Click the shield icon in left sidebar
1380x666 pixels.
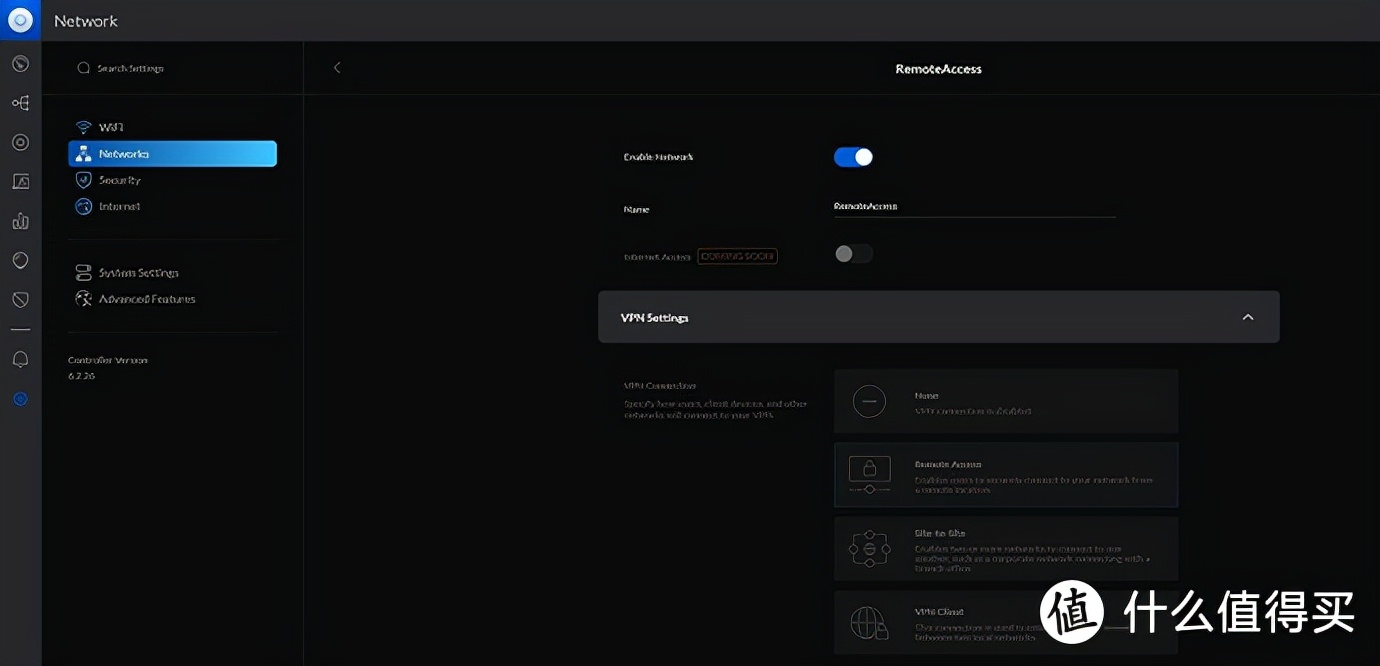coord(20,300)
